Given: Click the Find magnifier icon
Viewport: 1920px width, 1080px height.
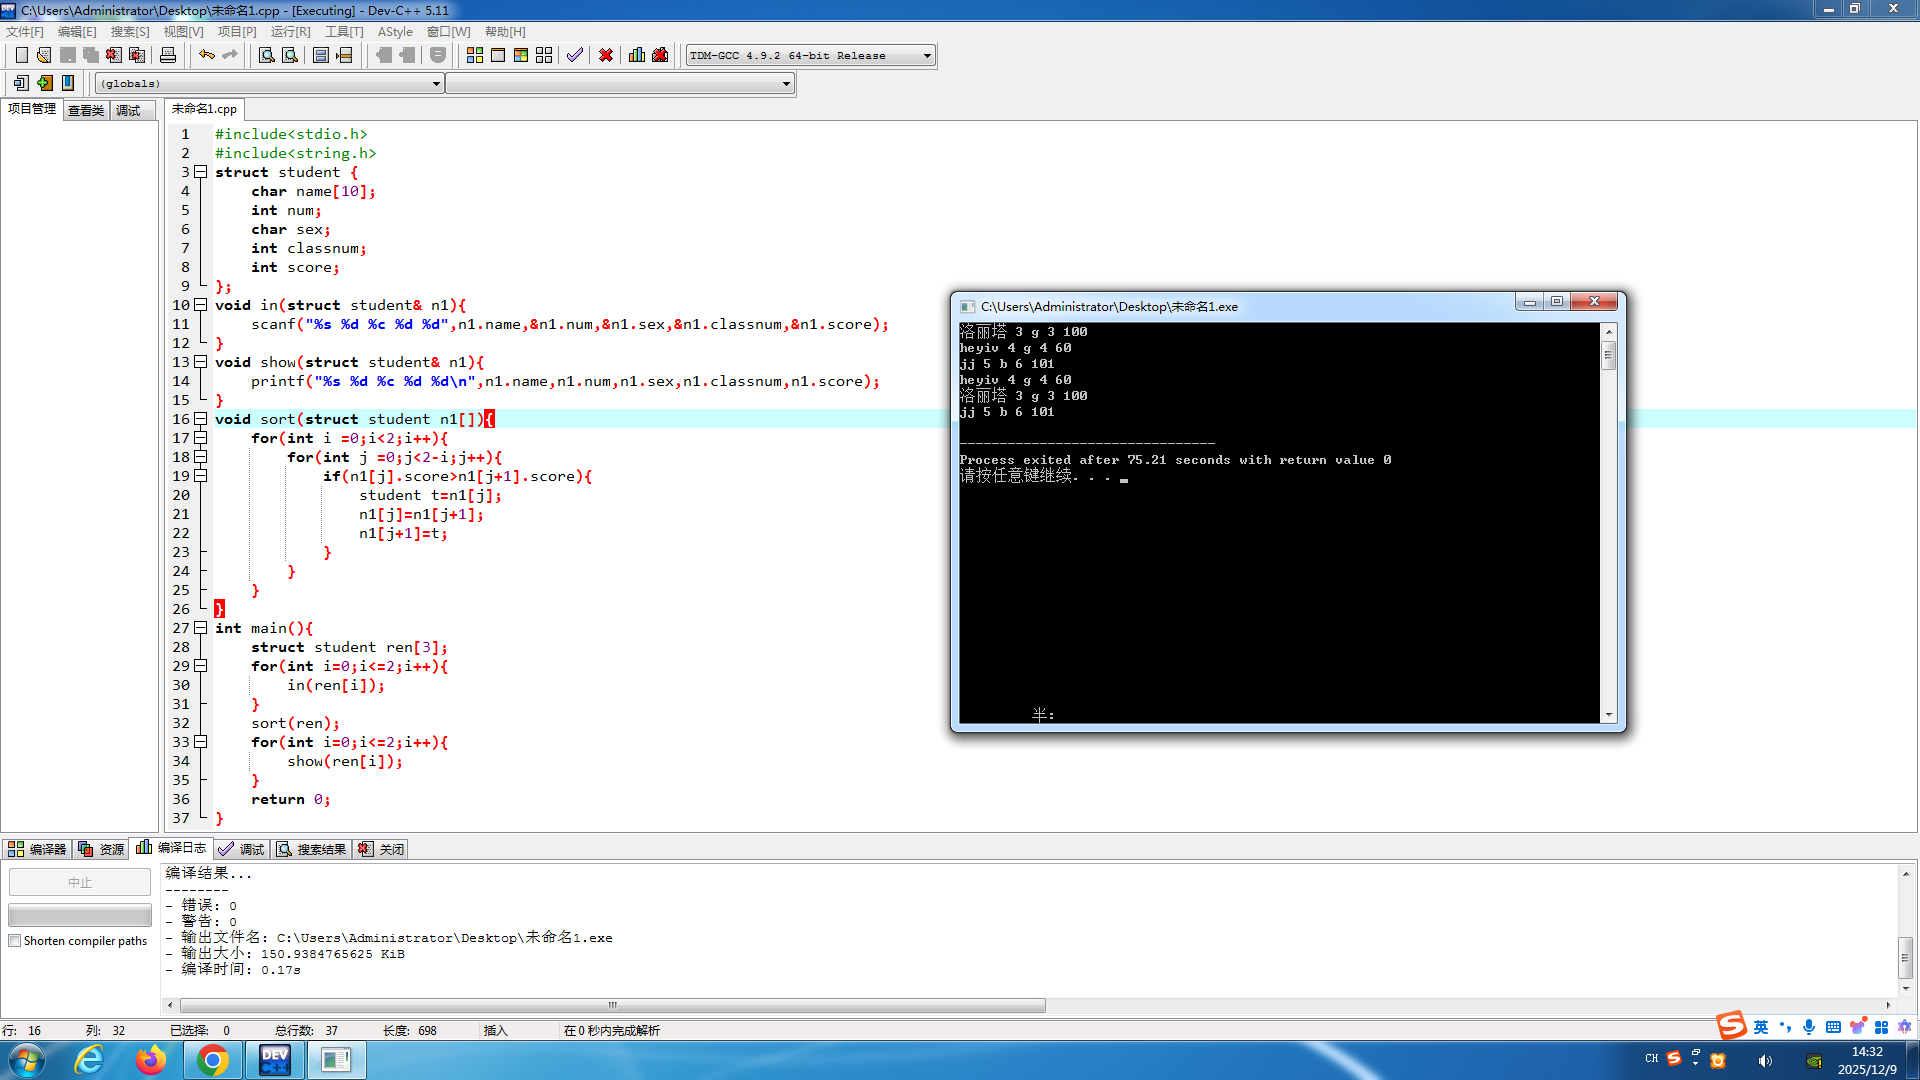Looking at the screenshot, I should [266, 55].
